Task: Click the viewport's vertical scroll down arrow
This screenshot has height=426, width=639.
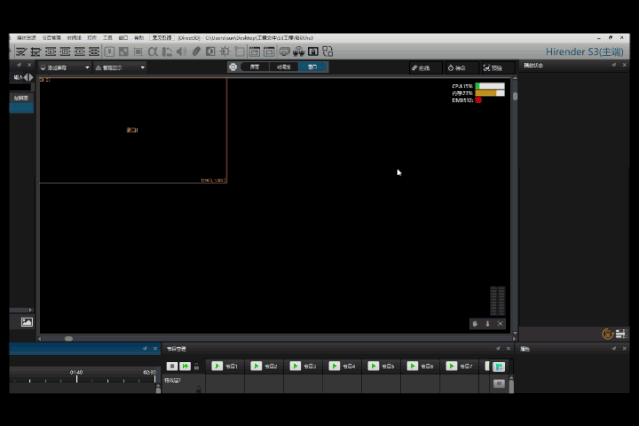Action: click(x=515, y=333)
